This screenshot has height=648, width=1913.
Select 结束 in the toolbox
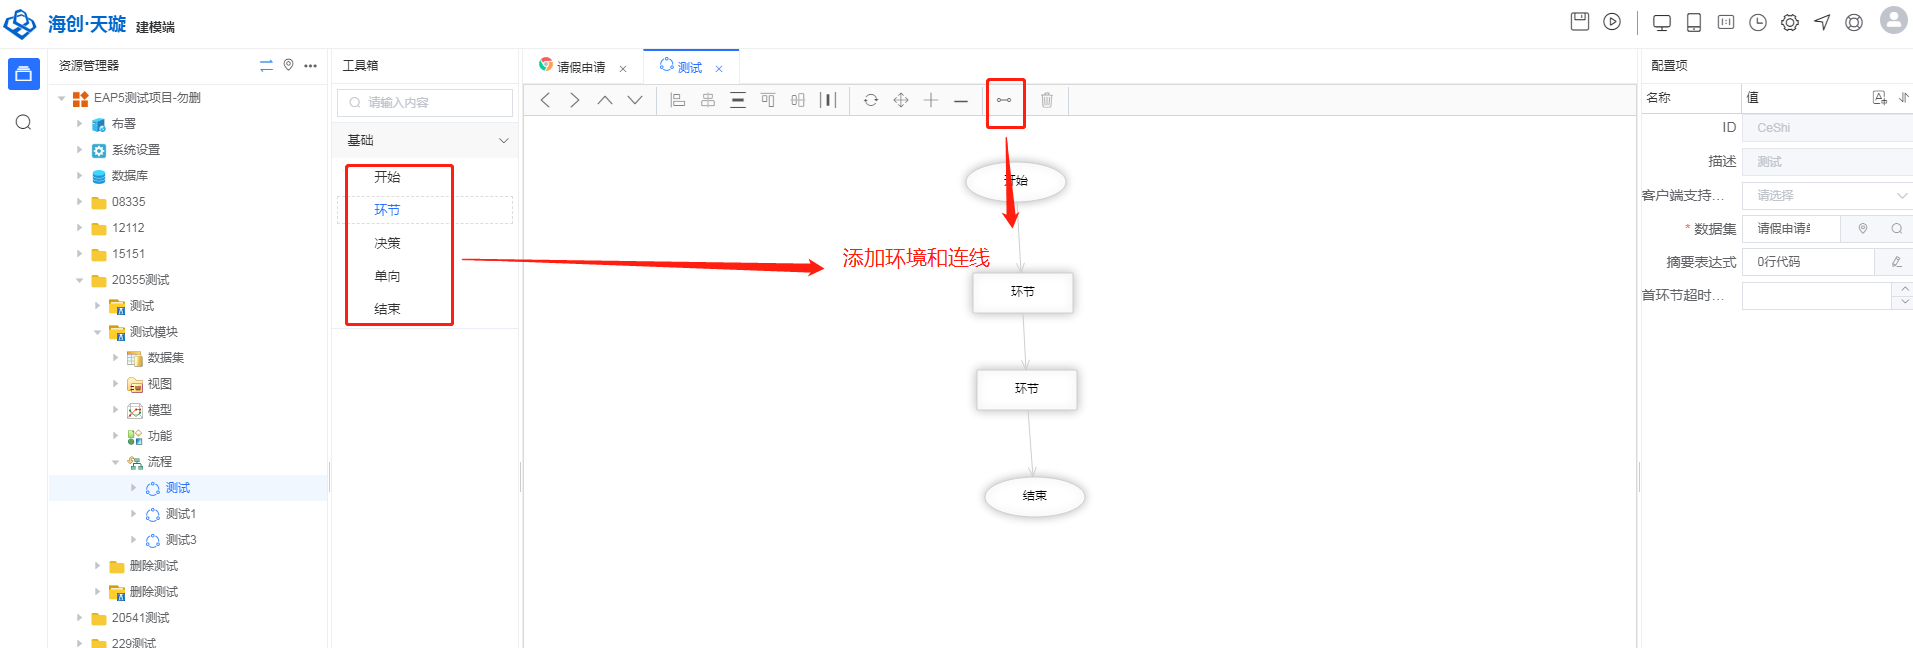[387, 309]
